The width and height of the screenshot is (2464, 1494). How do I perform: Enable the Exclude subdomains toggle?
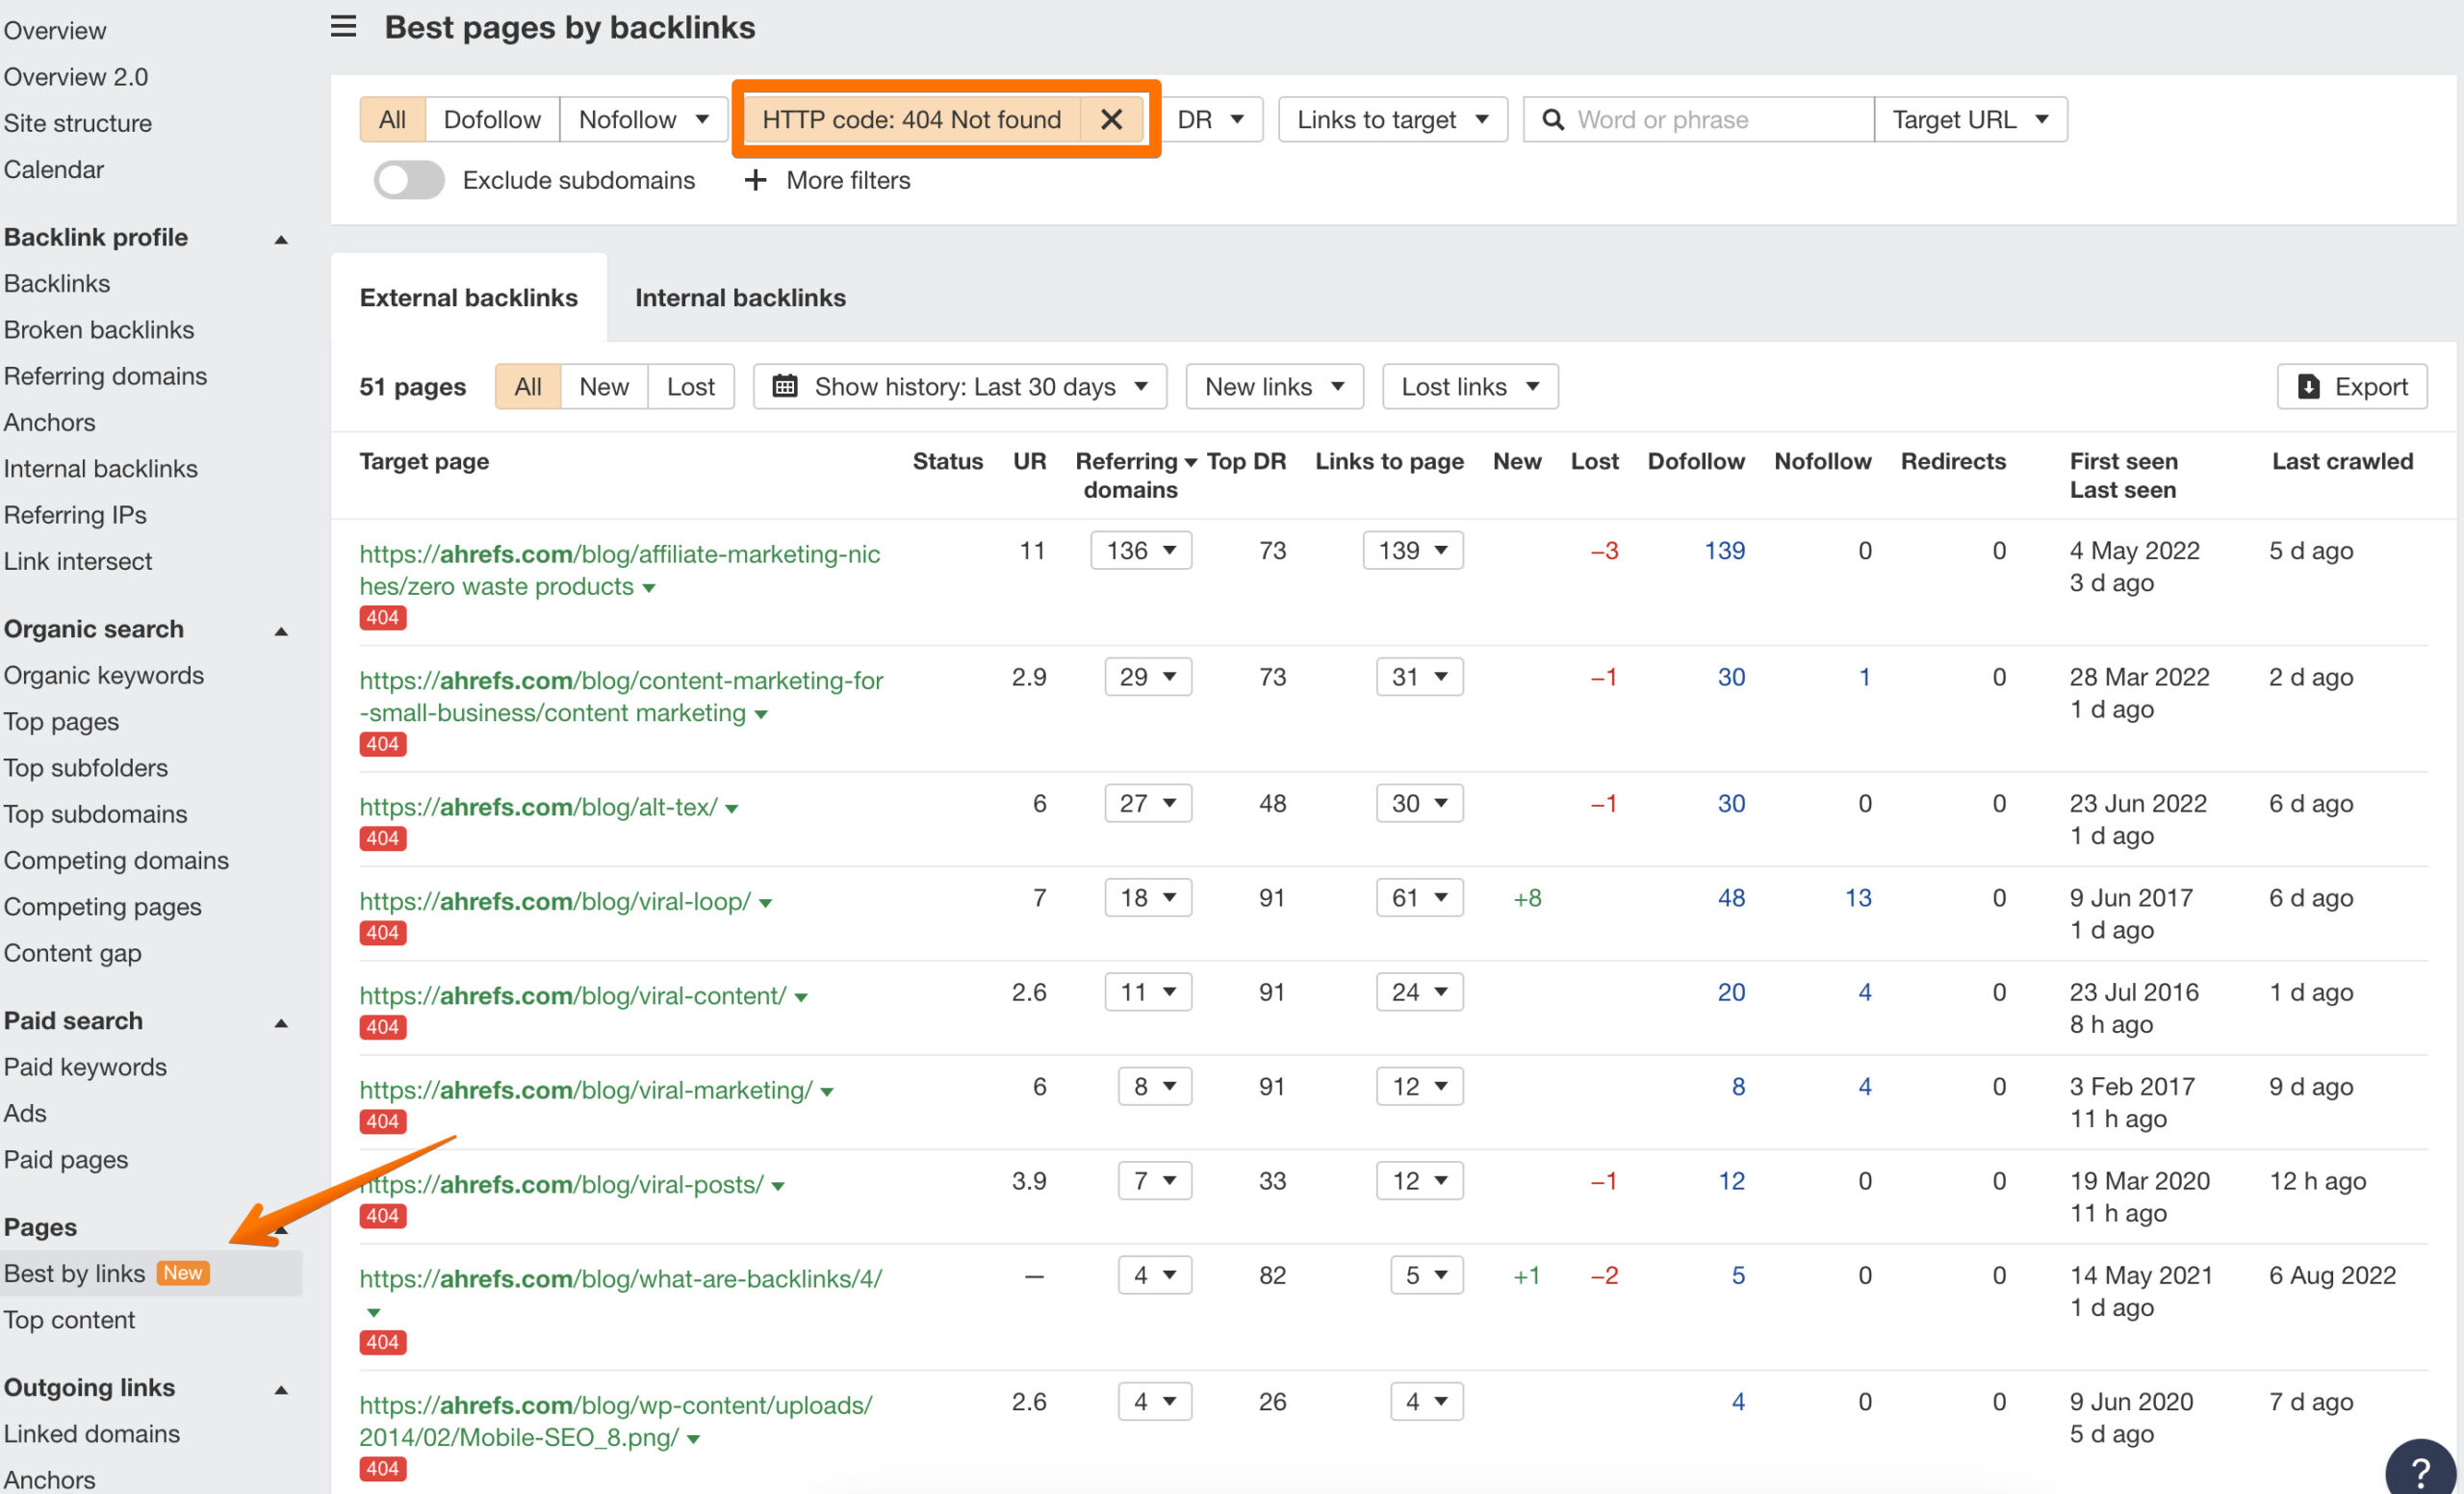[408, 180]
